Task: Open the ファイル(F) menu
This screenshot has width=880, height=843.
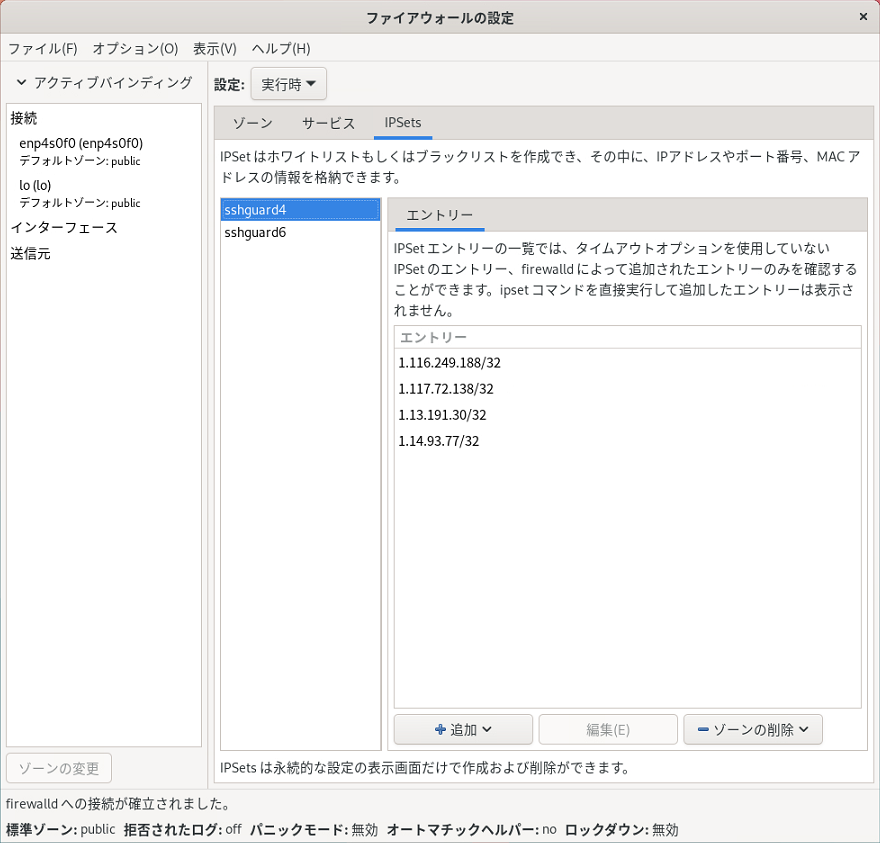Action: pos(42,48)
